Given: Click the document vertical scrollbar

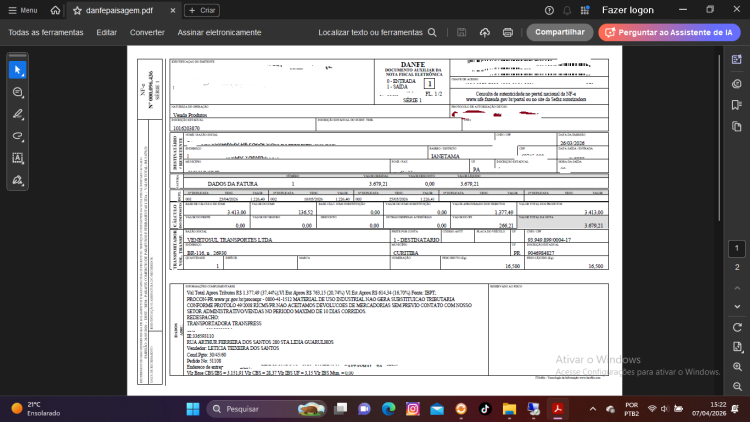Looking at the screenshot, I should [719, 138].
